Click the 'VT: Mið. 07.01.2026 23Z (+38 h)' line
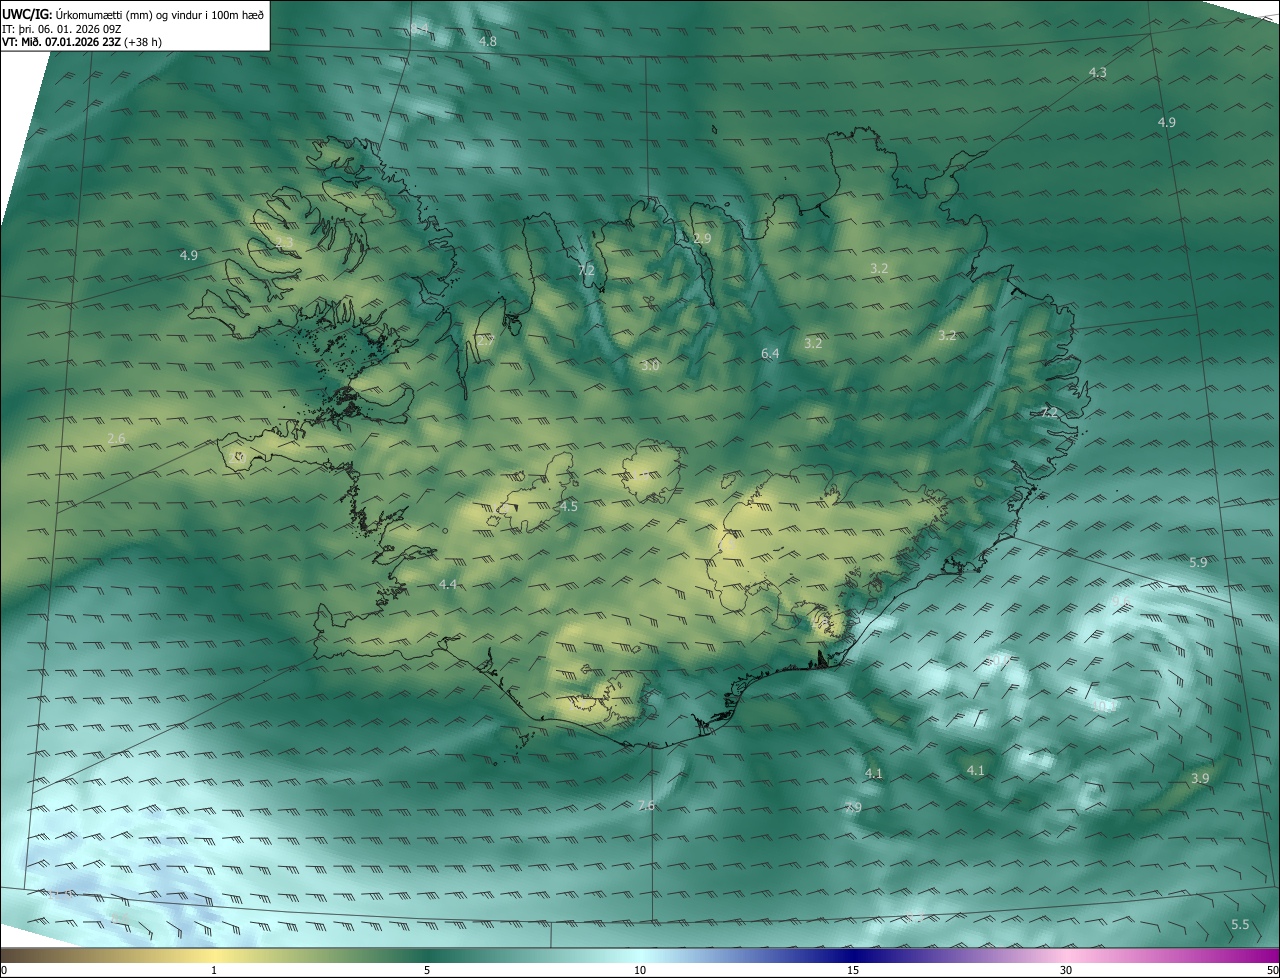 pos(82,42)
